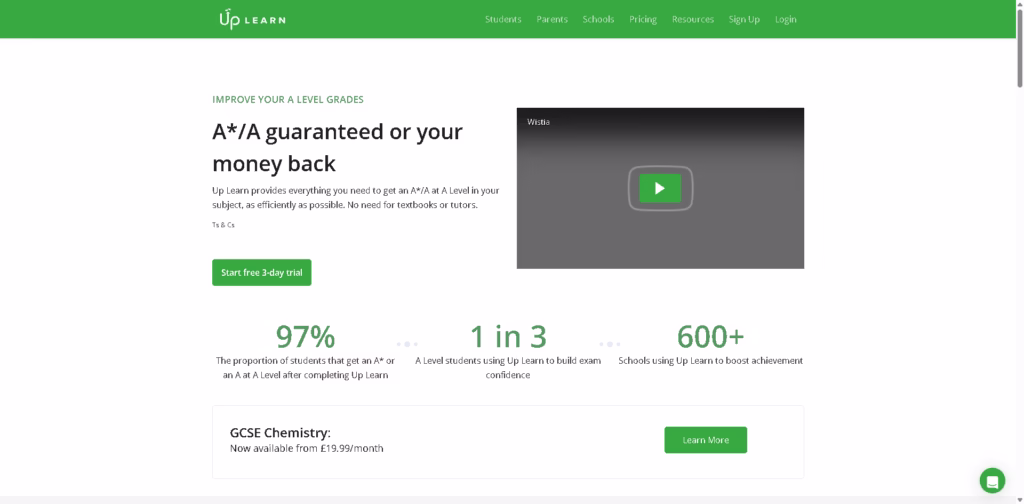The height and width of the screenshot is (504, 1024).
Task: View the Pricing page
Action: click(643, 19)
